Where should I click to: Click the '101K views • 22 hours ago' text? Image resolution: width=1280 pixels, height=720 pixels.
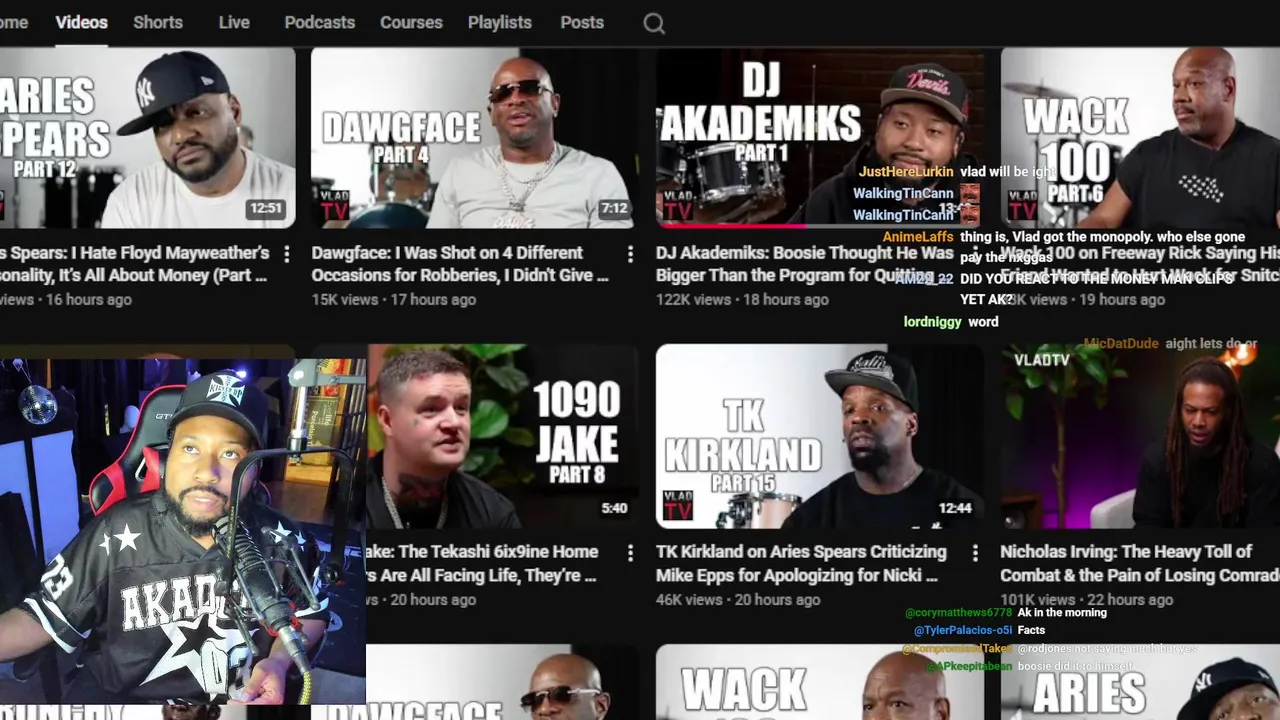point(1086,599)
